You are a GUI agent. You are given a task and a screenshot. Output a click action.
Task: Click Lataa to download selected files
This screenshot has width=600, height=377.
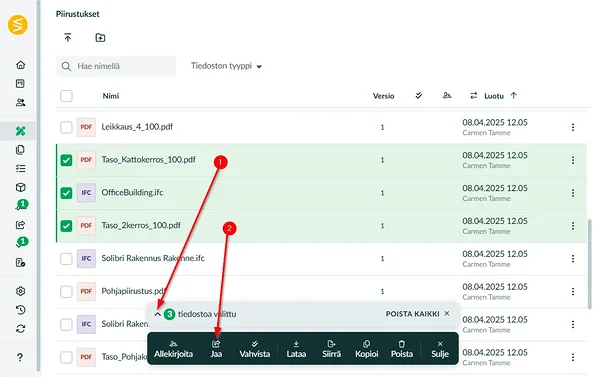[x=296, y=349]
